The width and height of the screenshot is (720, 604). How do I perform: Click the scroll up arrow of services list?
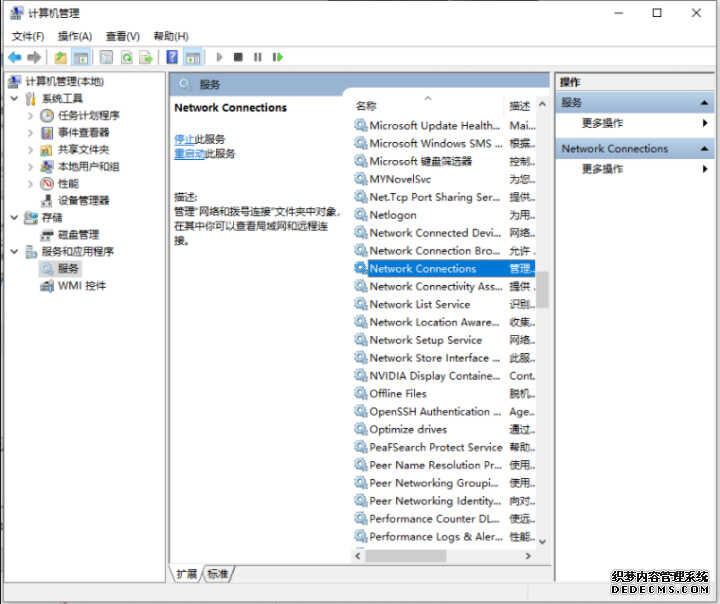542,104
